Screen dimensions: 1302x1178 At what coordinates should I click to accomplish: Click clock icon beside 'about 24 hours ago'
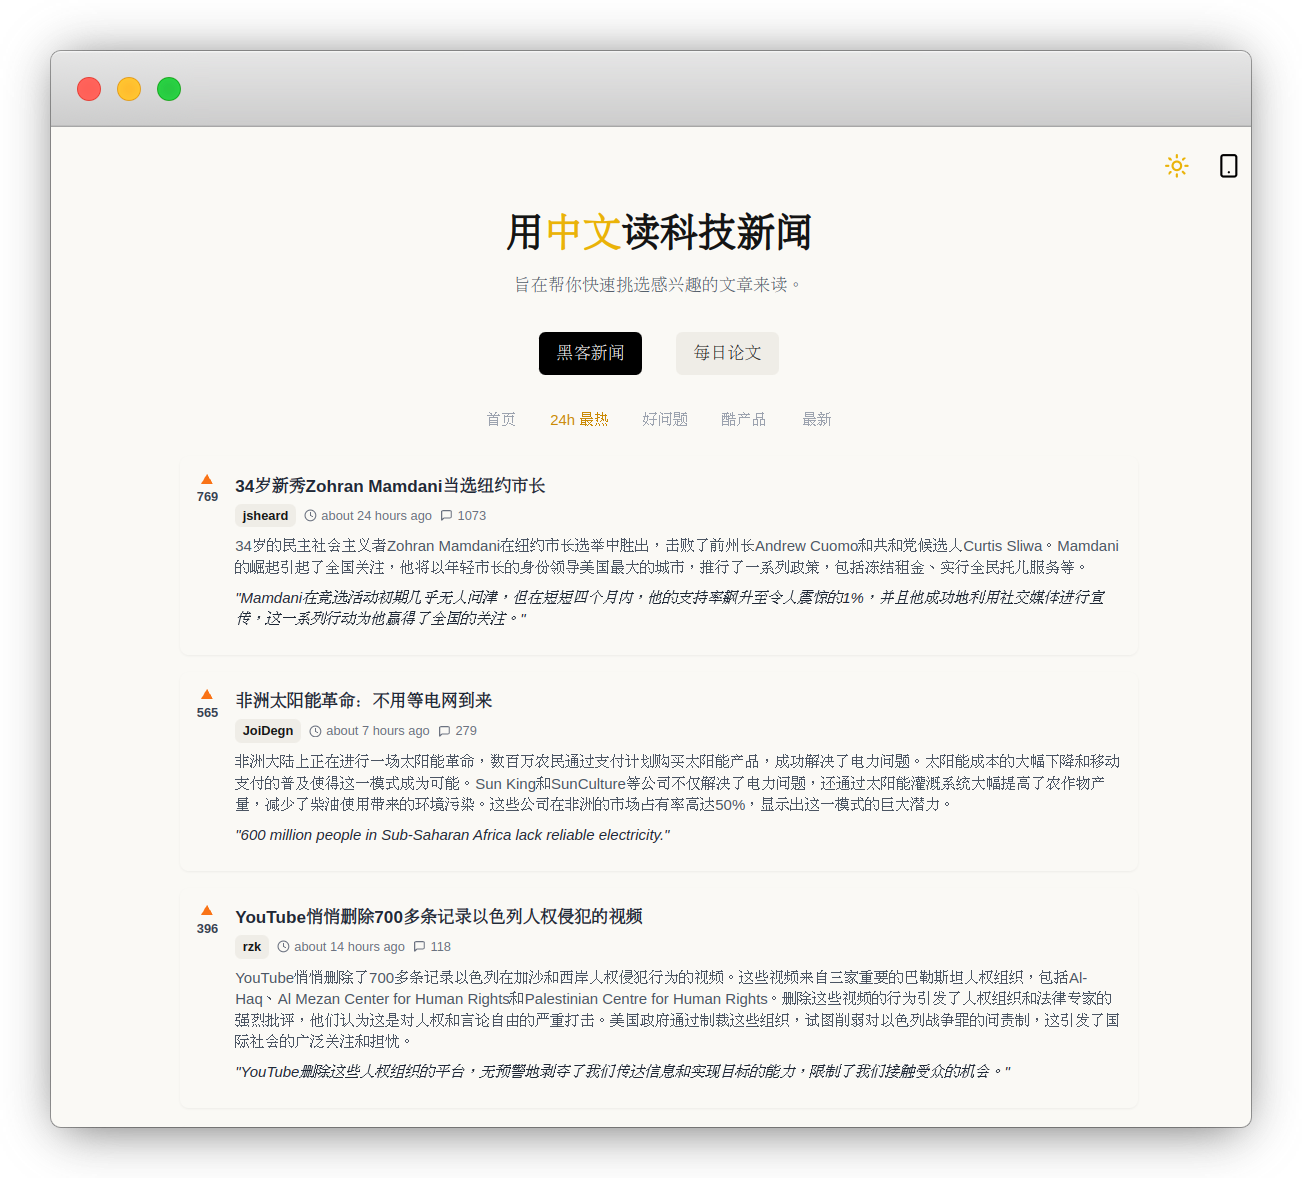tap(310, 516)
